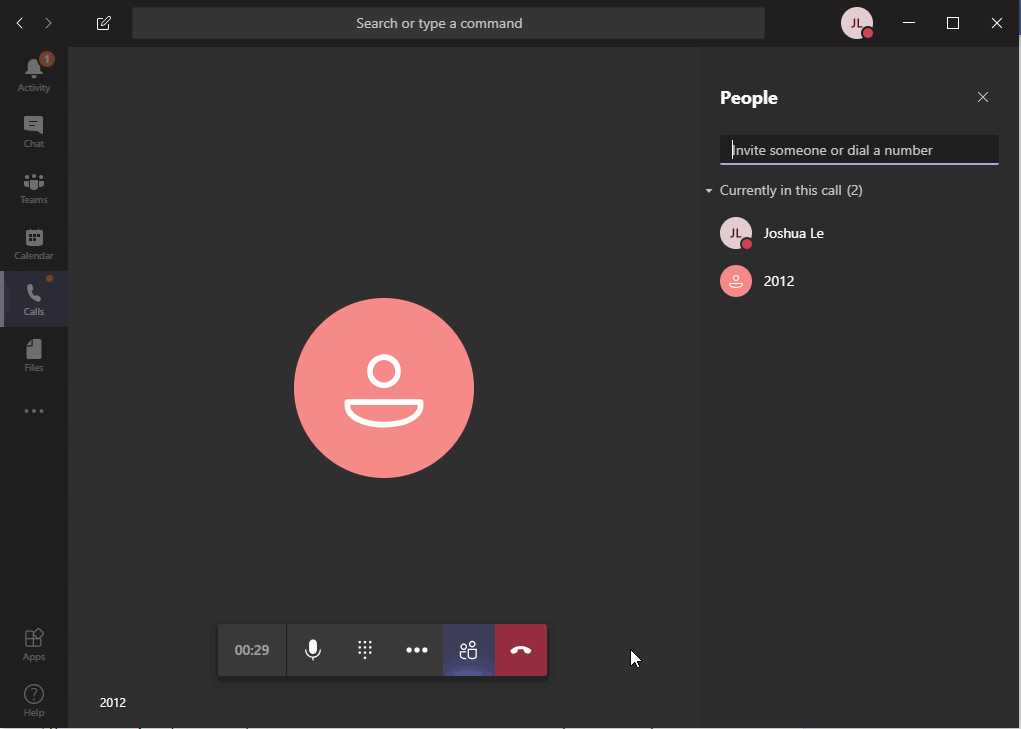Viewport: 1021px width, 729px height.
Task: Open the Teams section
Action: pos(34,187)
